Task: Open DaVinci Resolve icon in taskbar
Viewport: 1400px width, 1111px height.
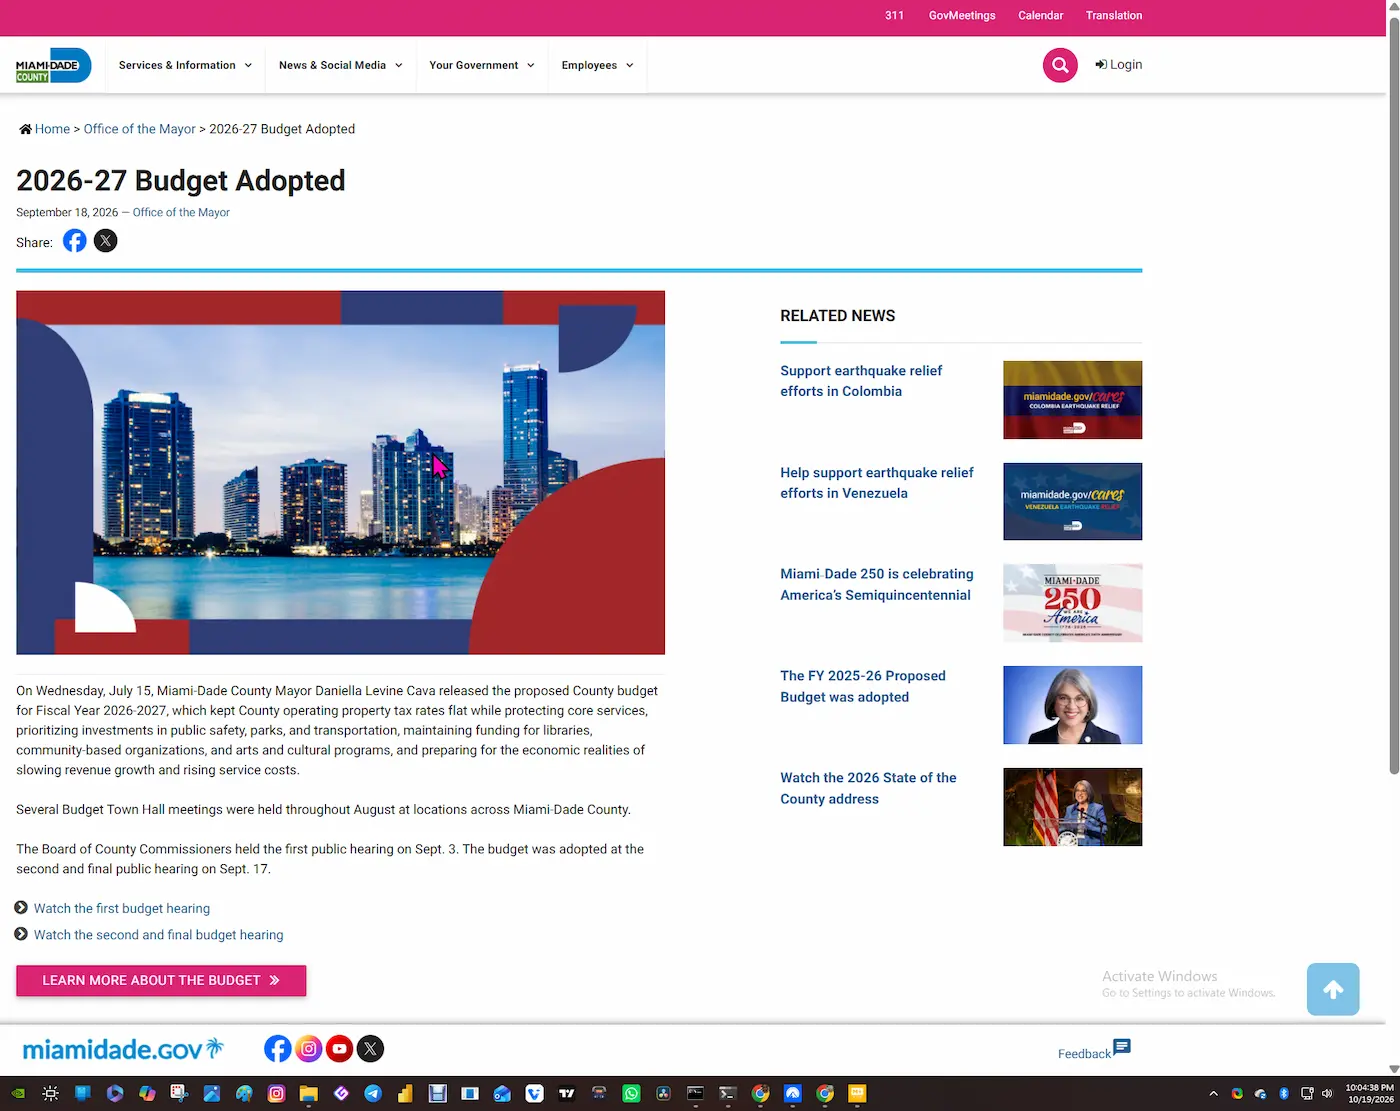Action: tap(663, 1093)
